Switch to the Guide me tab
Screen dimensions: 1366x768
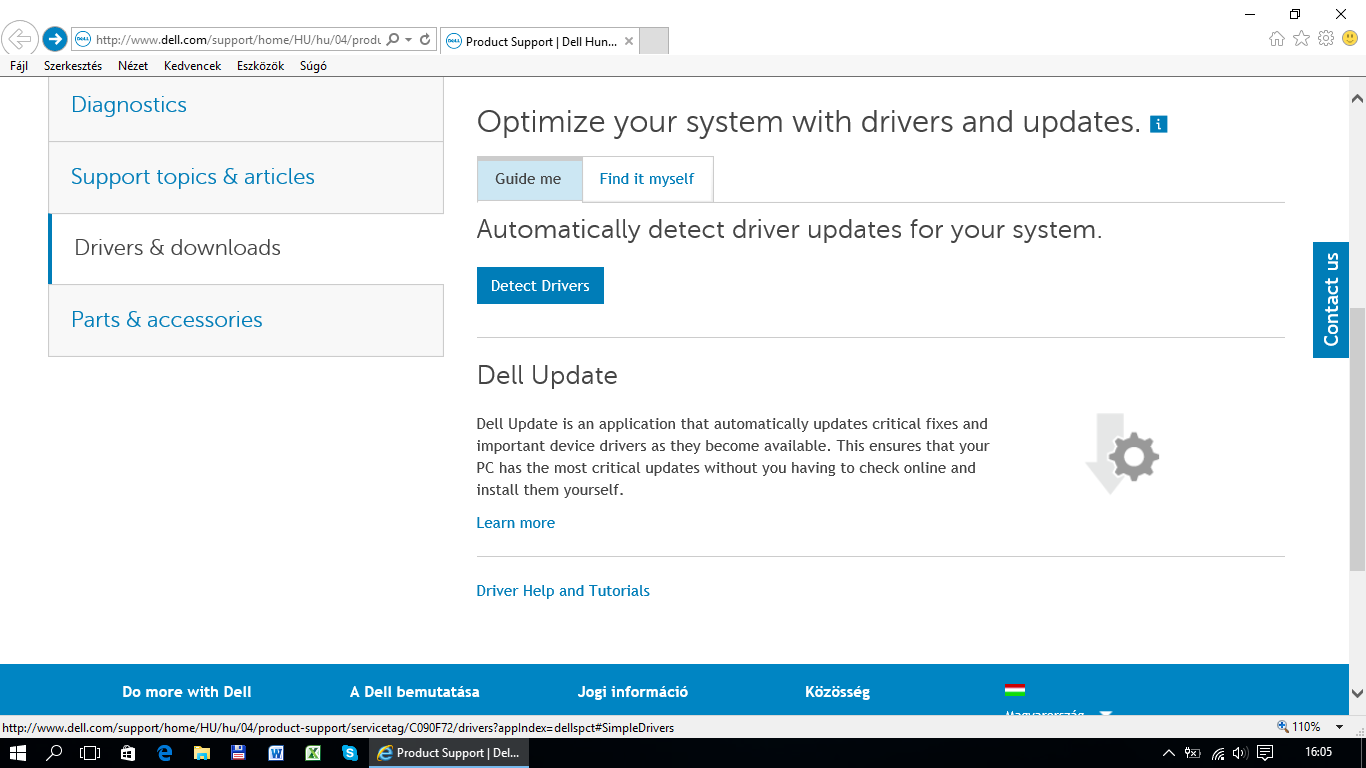[529, 179]
